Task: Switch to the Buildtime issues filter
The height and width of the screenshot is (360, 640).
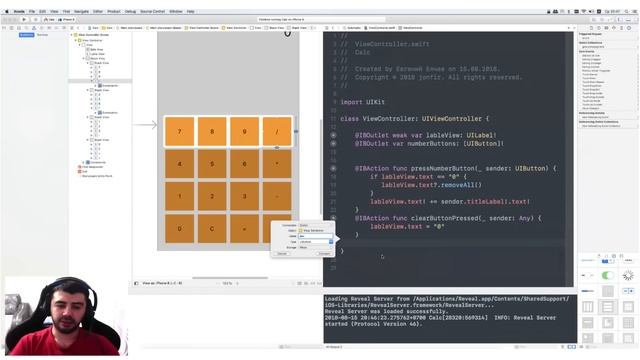Action: [27, 35]
